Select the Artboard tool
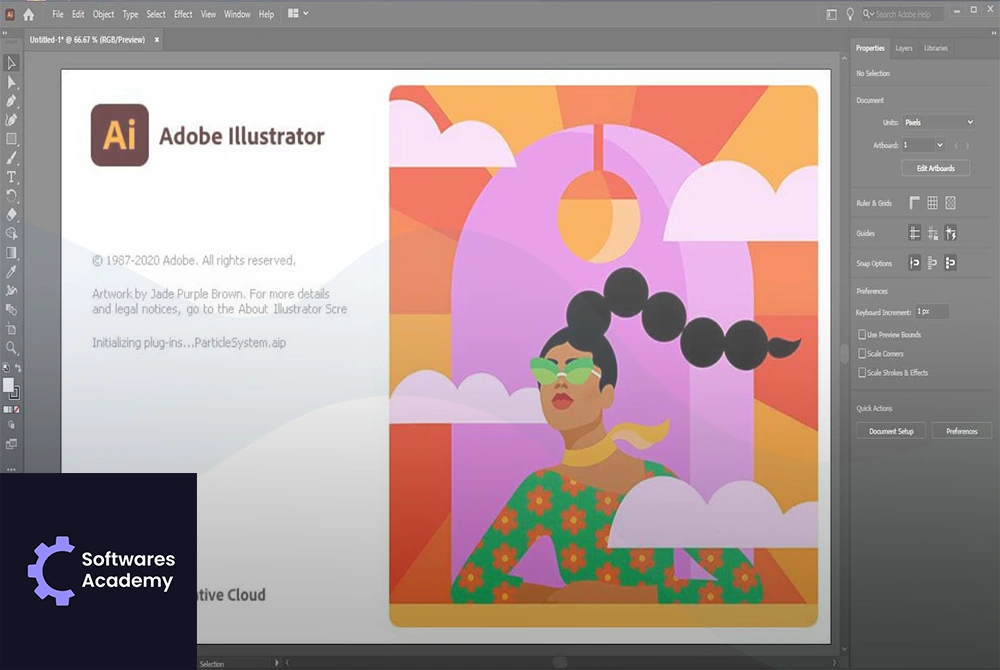 pos(11,329)
